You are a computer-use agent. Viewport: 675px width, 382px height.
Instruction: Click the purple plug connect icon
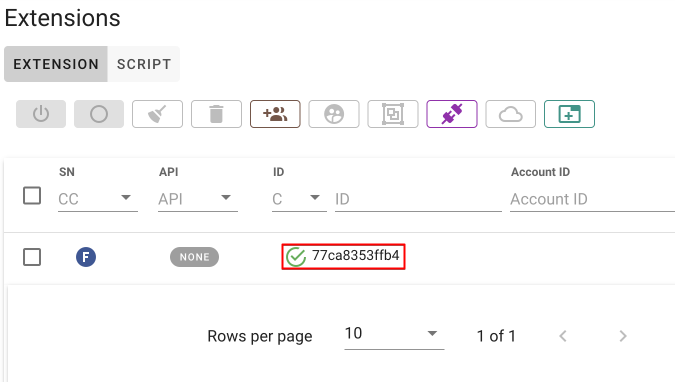click(x=452, y=114)
